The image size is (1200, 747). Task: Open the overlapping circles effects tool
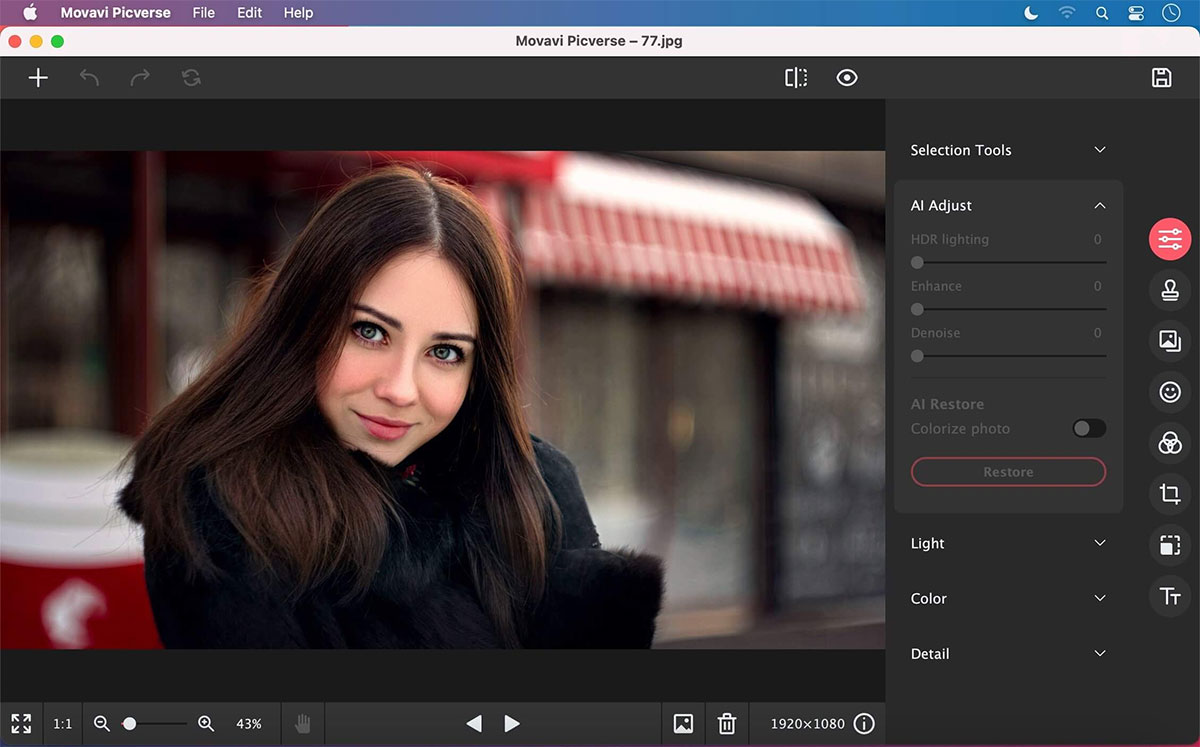[1170, 442]
